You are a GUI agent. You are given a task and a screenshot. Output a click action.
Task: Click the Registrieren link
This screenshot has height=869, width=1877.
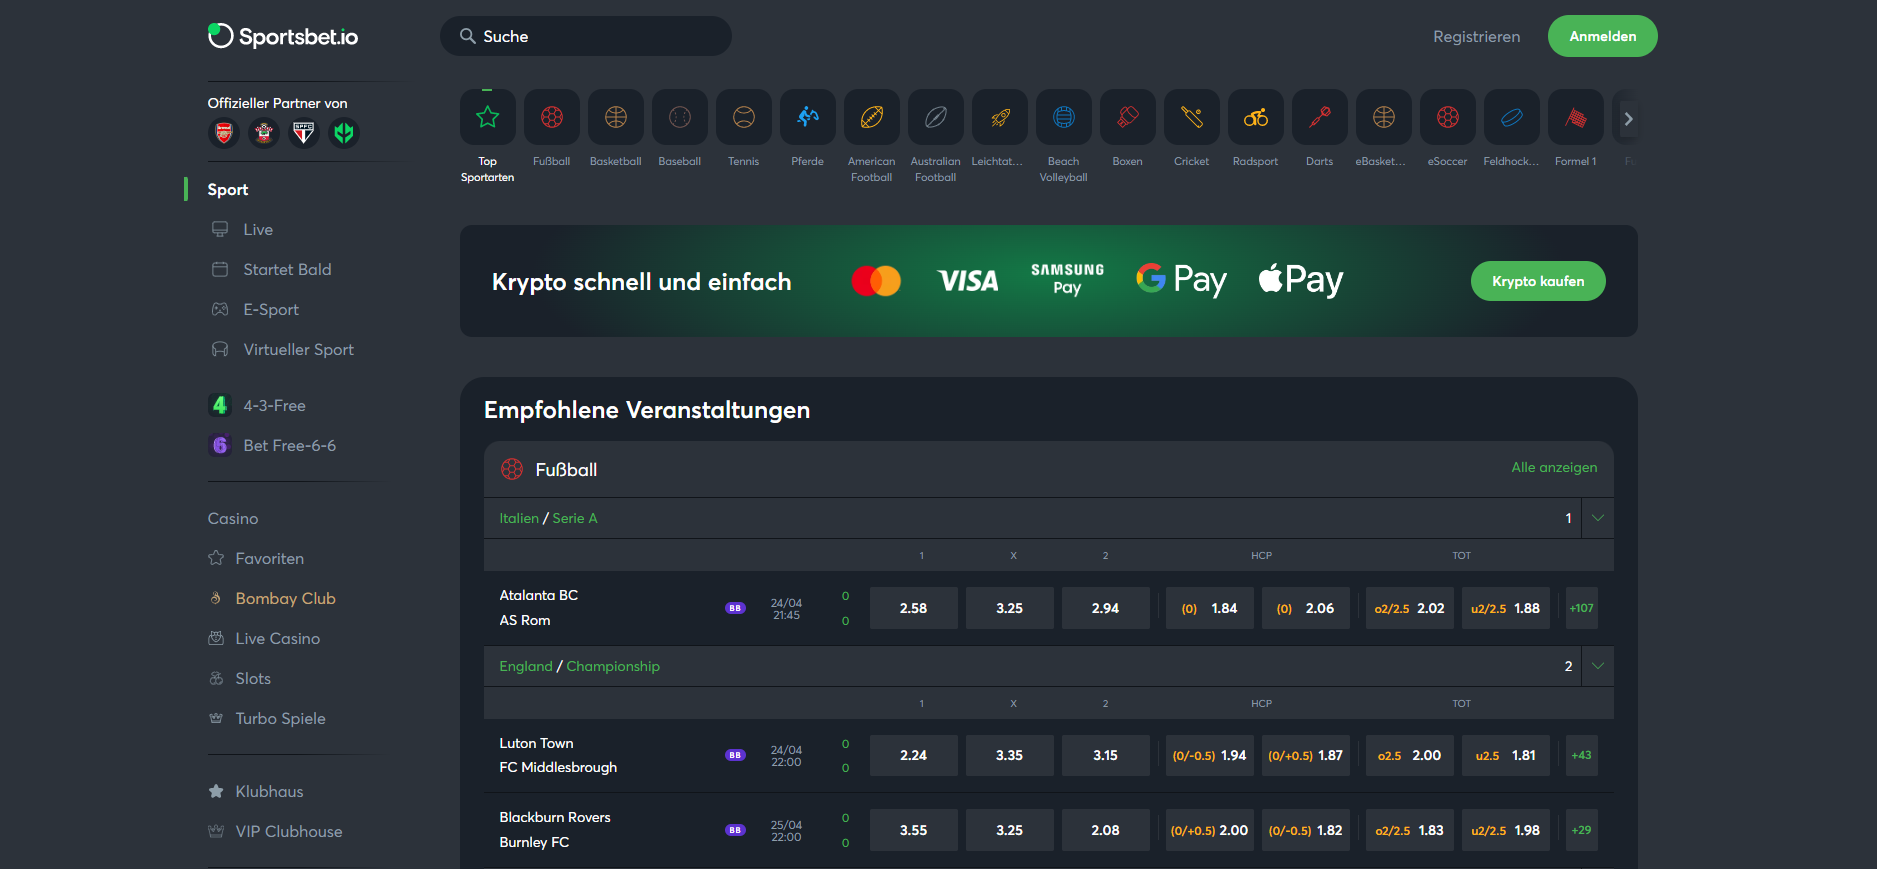click(x=1476, y=36)
